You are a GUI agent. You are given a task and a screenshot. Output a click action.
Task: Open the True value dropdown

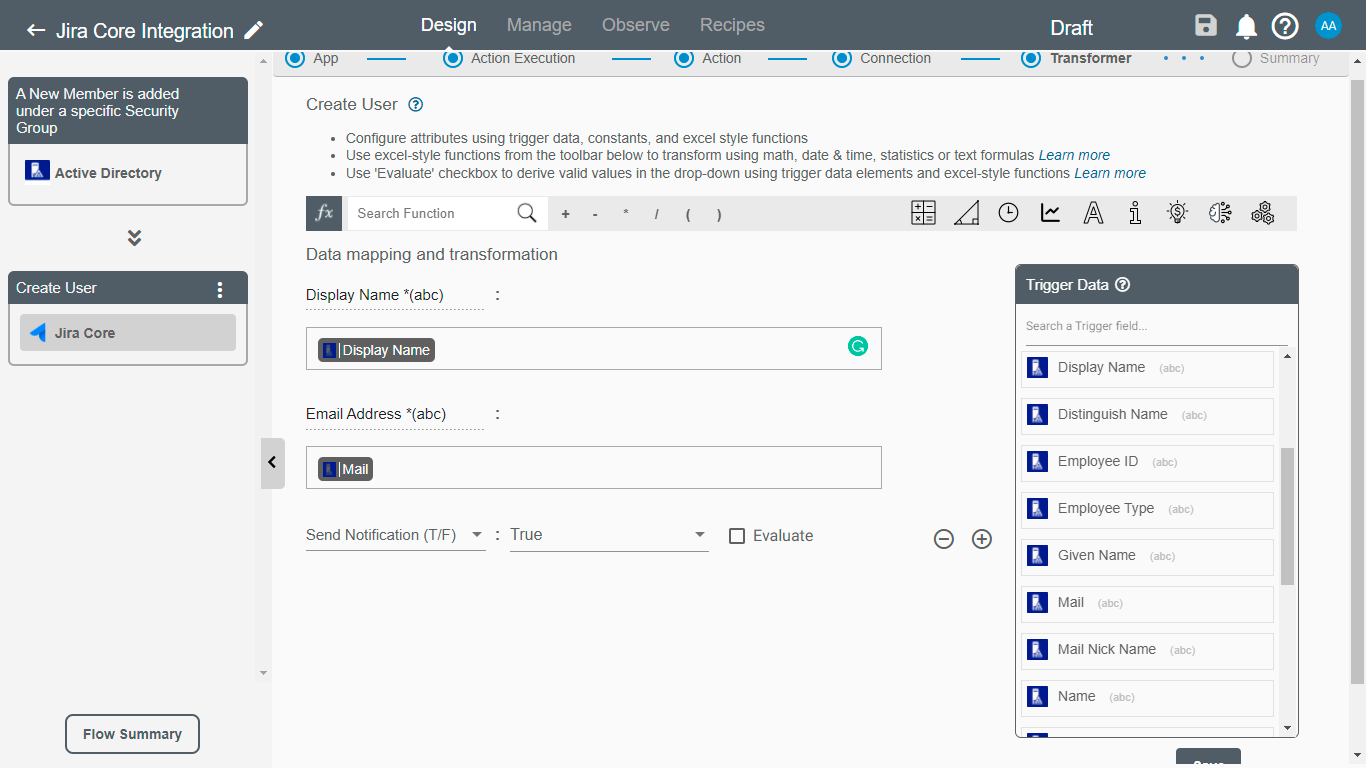[x=609, y=536]
